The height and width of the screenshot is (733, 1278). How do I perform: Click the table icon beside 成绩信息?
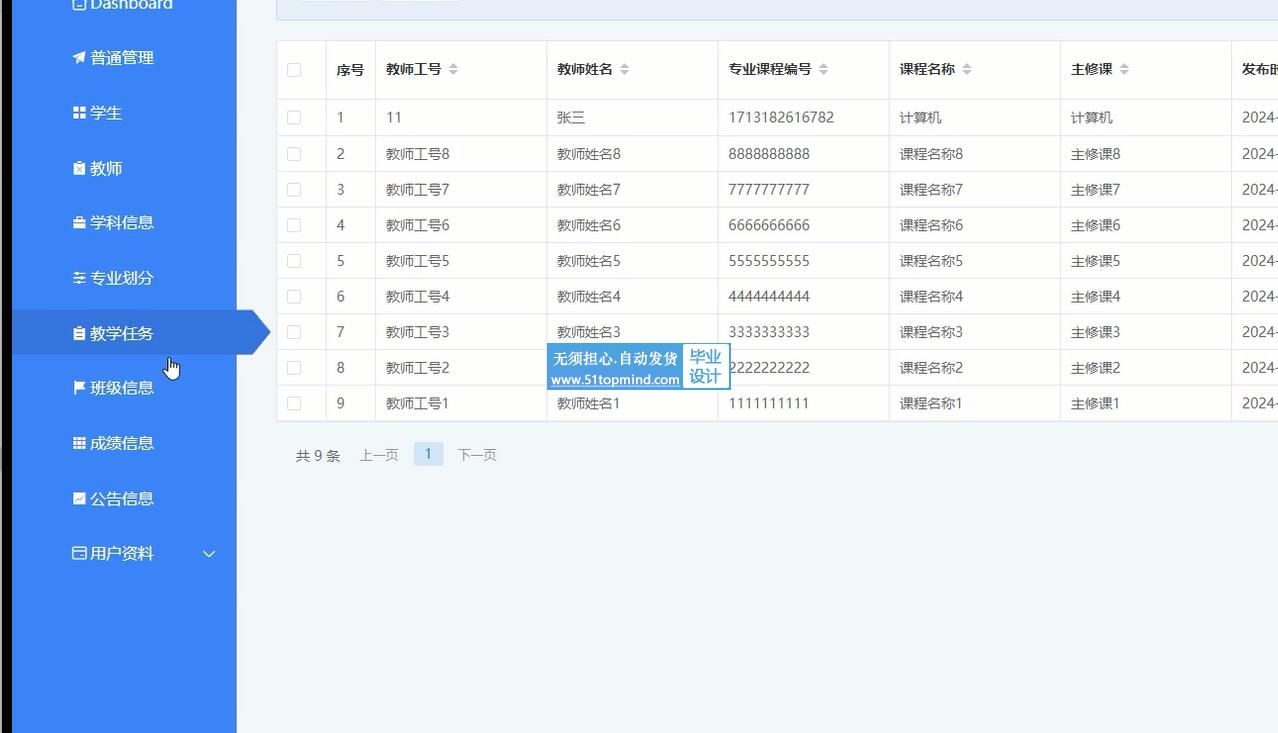click(x=79, y=443)
